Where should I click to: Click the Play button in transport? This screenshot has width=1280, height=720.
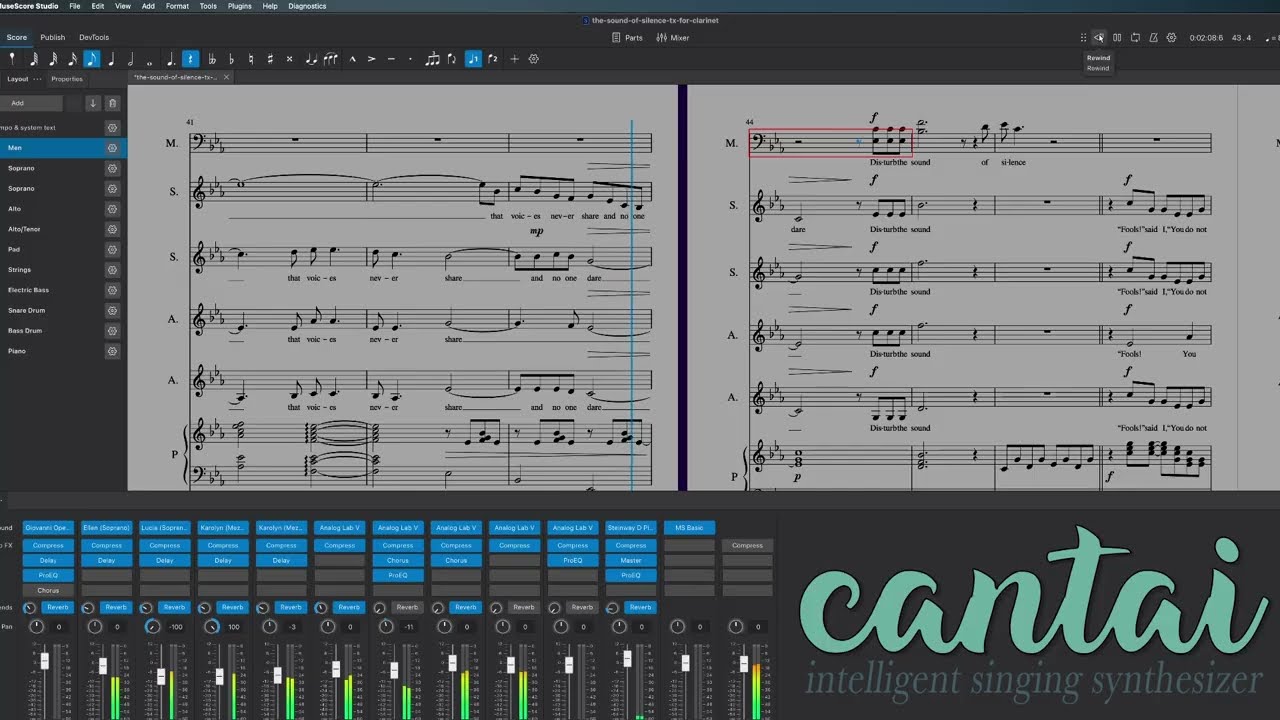[x=1117, y=38]
